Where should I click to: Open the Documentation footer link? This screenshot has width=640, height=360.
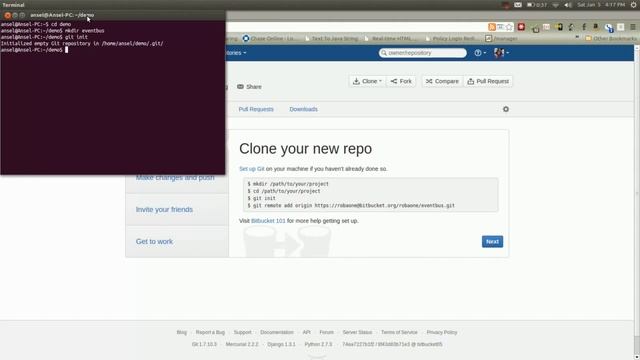[x=277, y=332]
